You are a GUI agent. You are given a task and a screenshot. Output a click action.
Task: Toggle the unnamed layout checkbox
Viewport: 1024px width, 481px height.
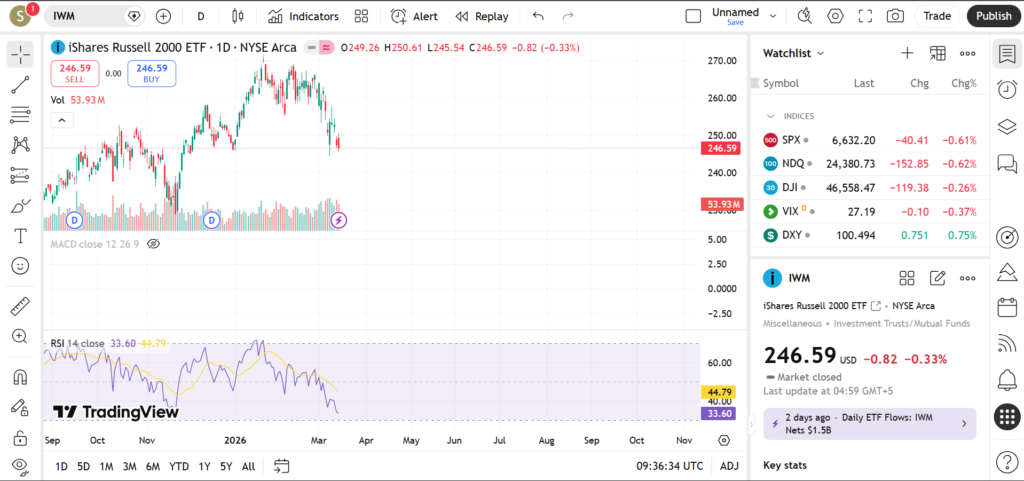[x=693, y=16]
